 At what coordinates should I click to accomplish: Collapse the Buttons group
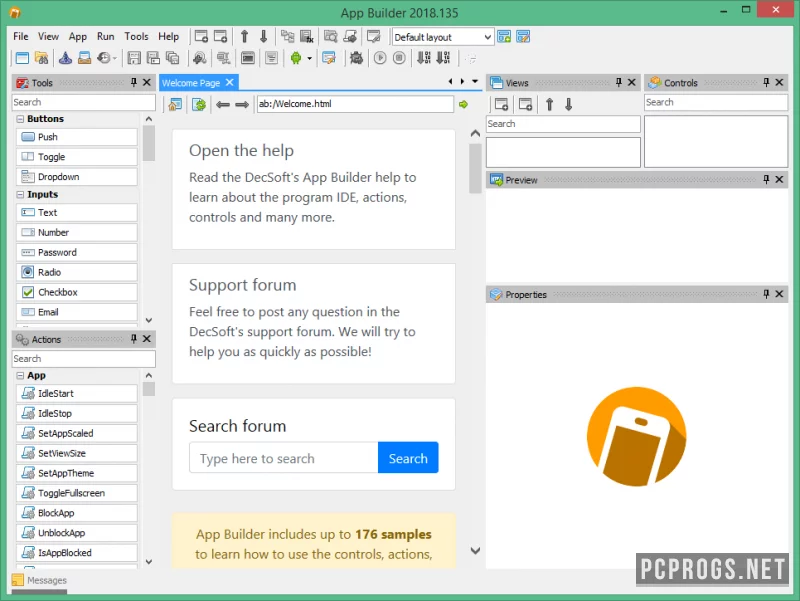click(20, 119)
